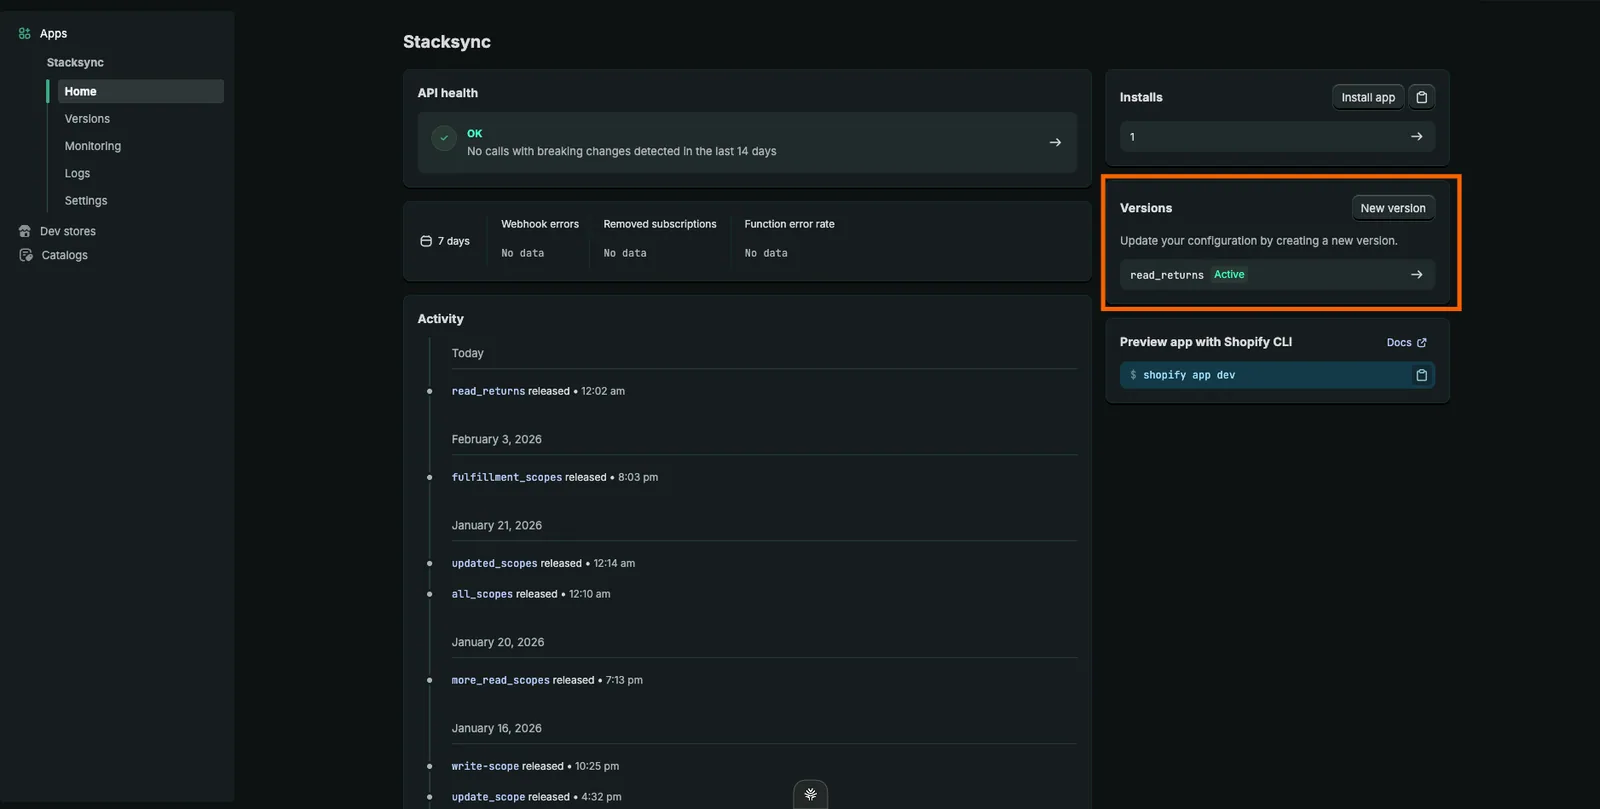Click the Stacksync page heading
Viewport: 1600px width, 809px height.
pos(447,42)
